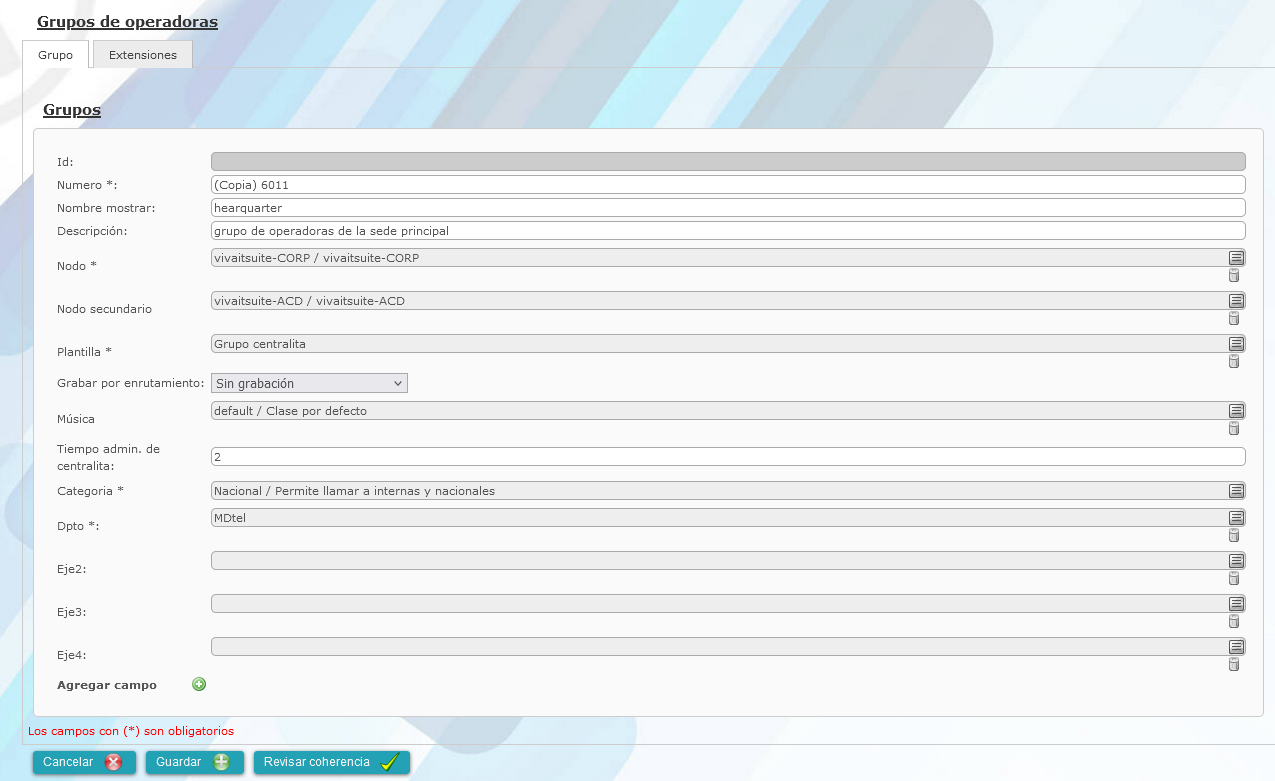Click the Guardar button

coord(194,763)
